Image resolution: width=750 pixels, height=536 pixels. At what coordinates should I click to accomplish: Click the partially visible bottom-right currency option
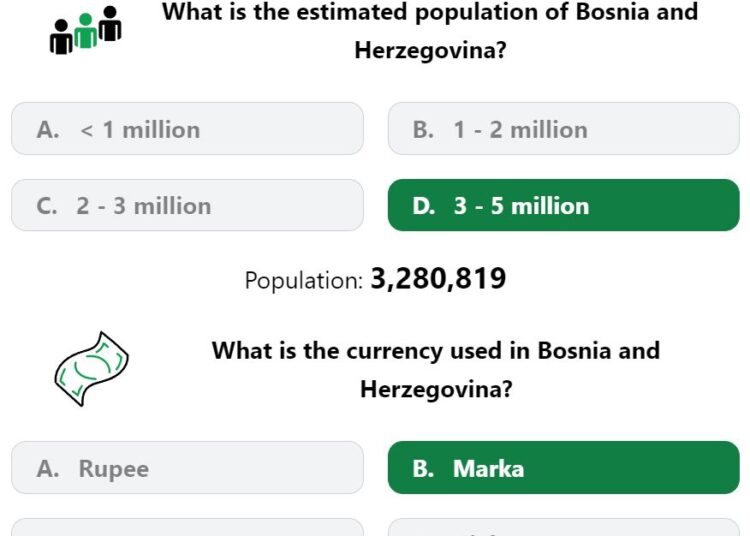click(x=563, y=527)
